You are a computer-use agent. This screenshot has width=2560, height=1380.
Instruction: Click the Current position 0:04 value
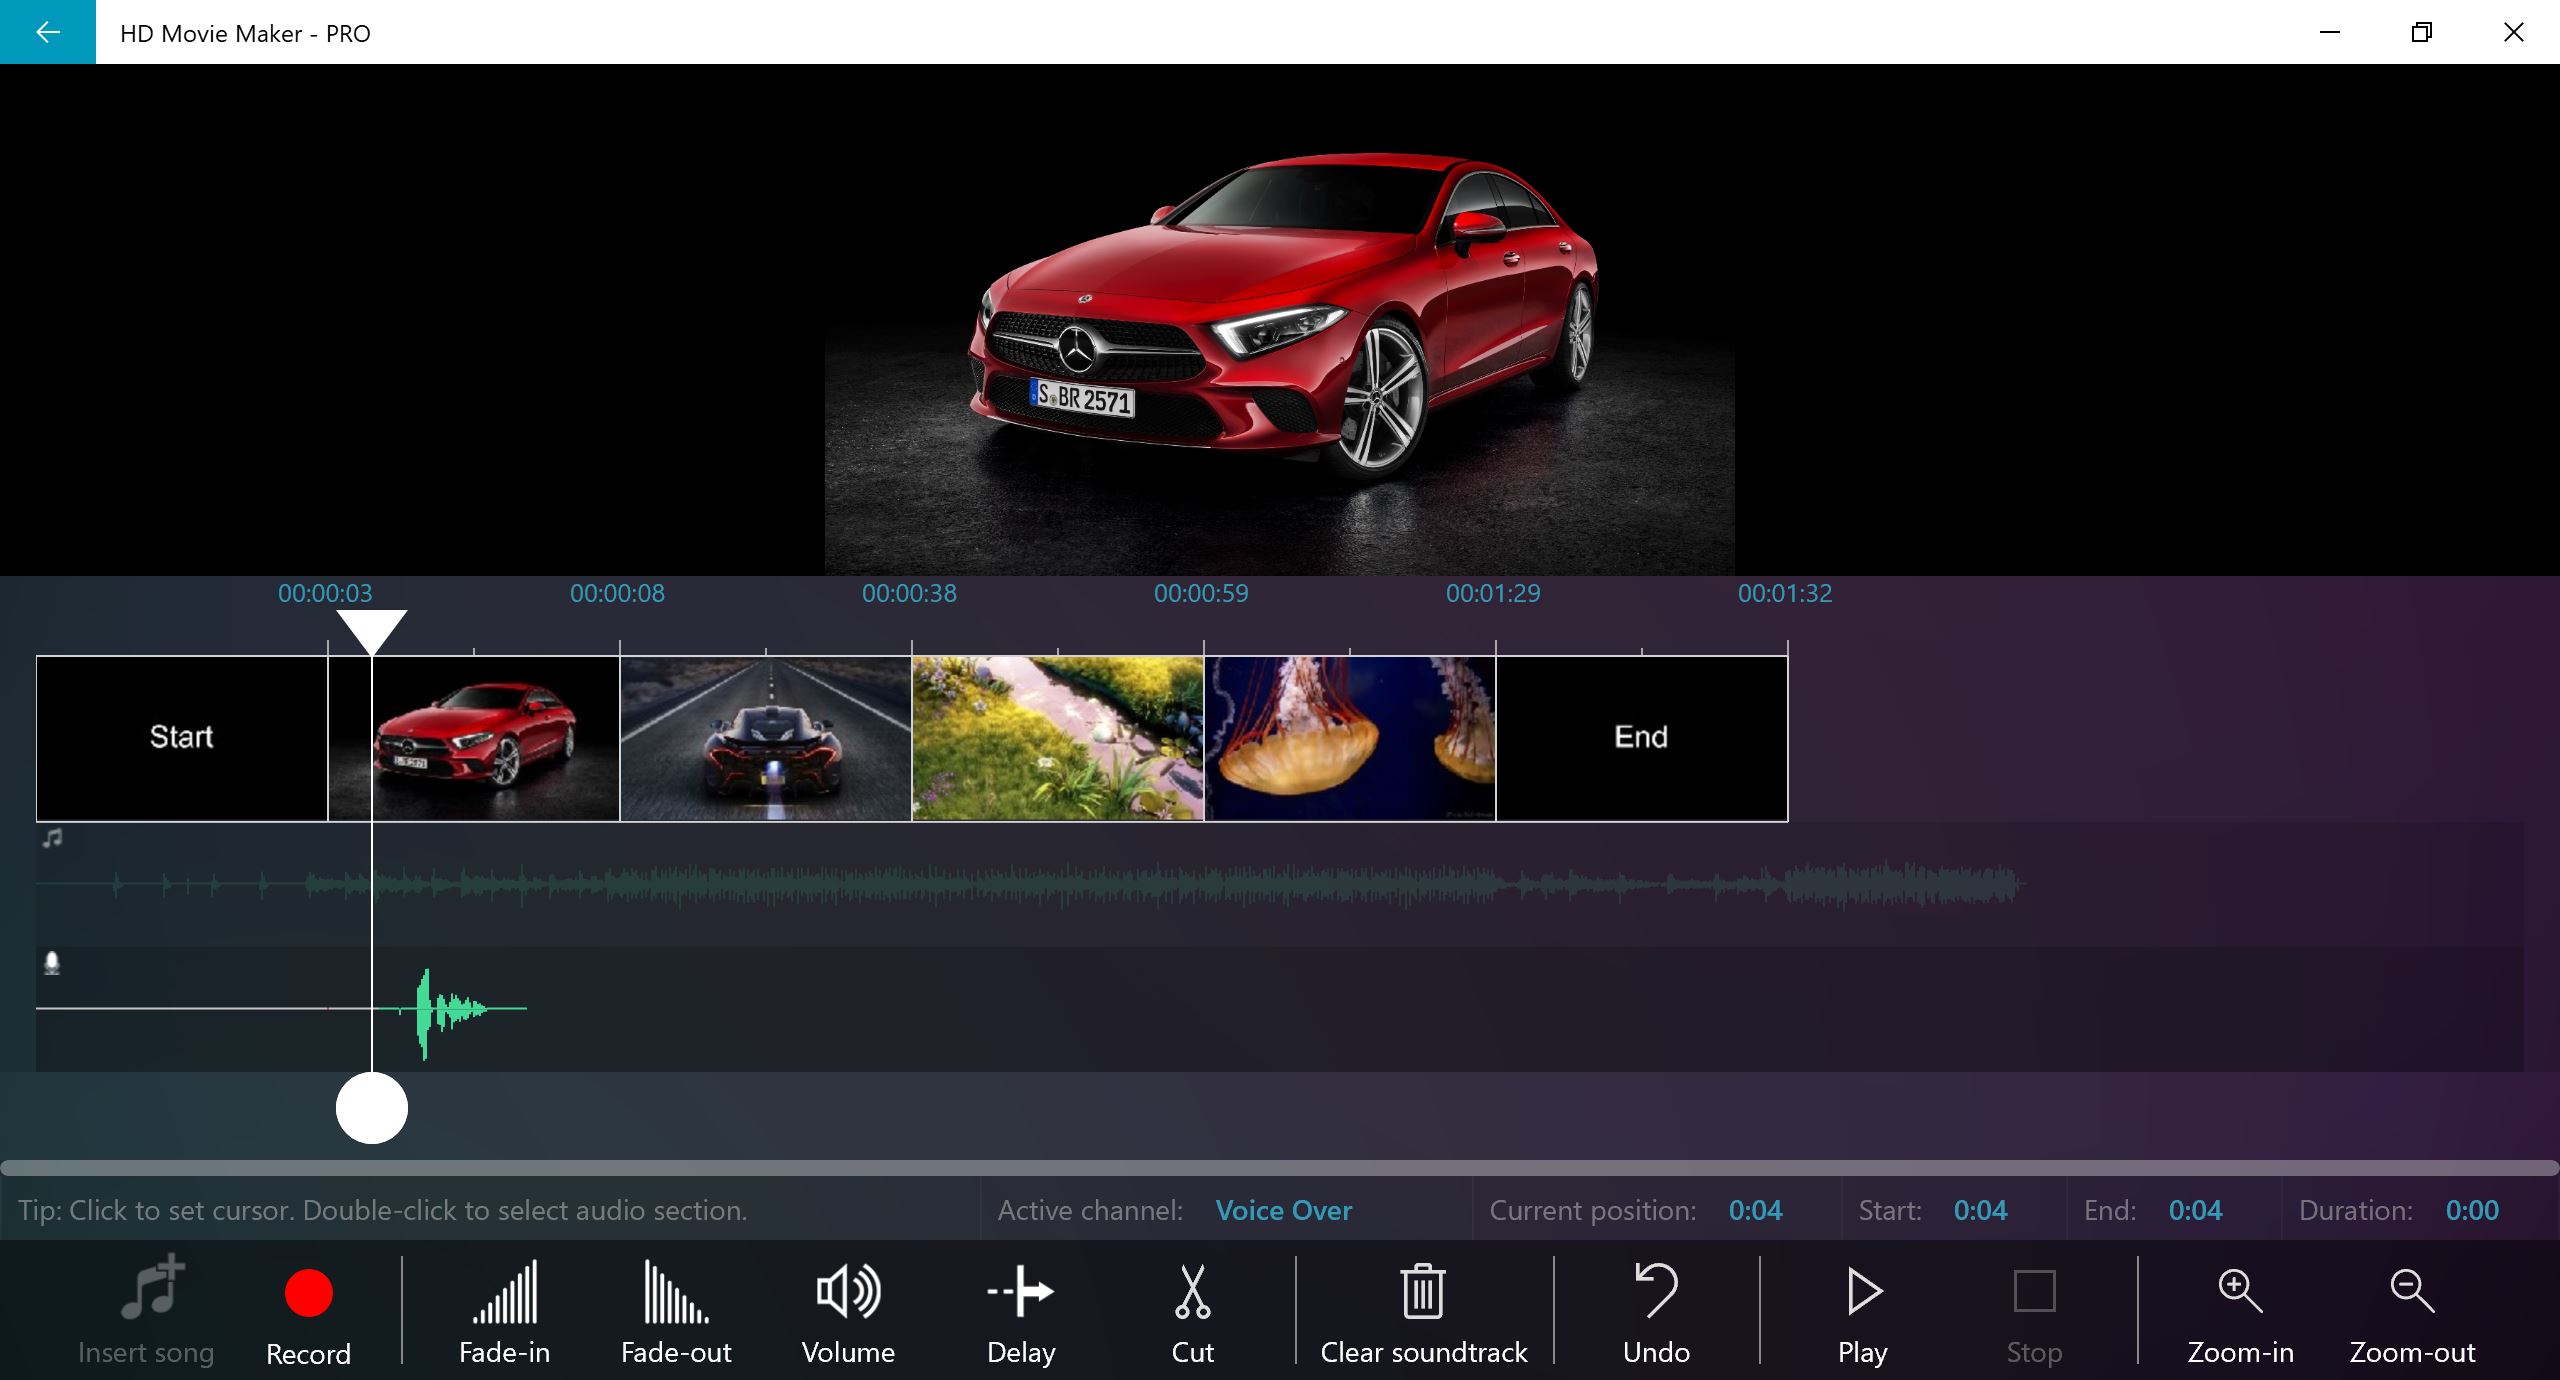click(1755, 1210)
